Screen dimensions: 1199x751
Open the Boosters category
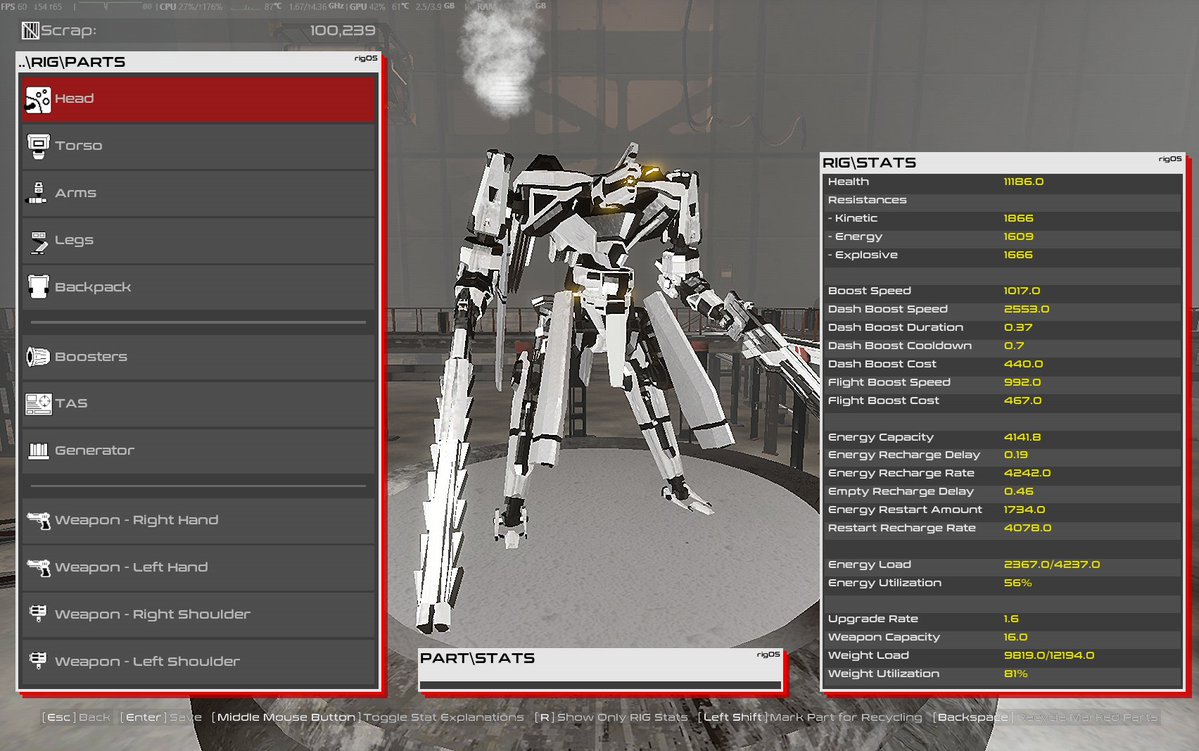point(199,357)
